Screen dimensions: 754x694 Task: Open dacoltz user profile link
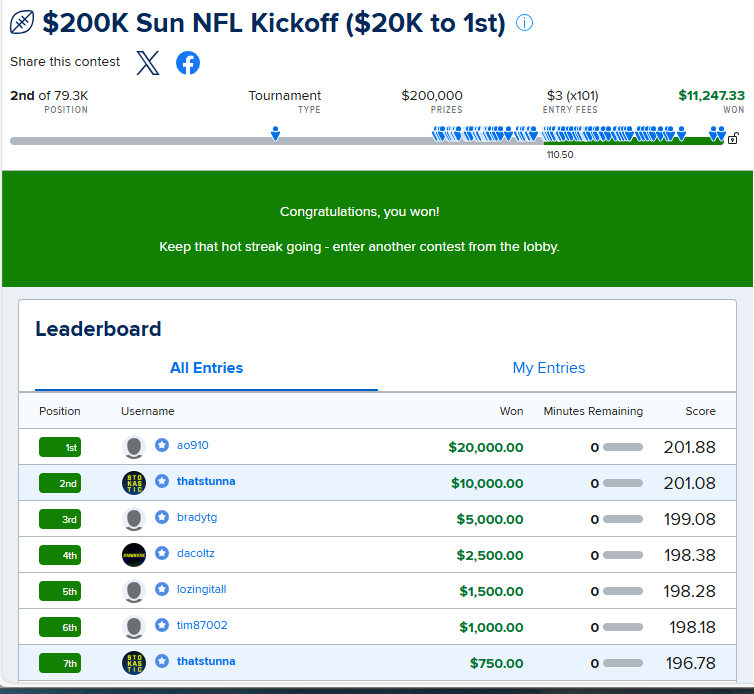point(195,554)
